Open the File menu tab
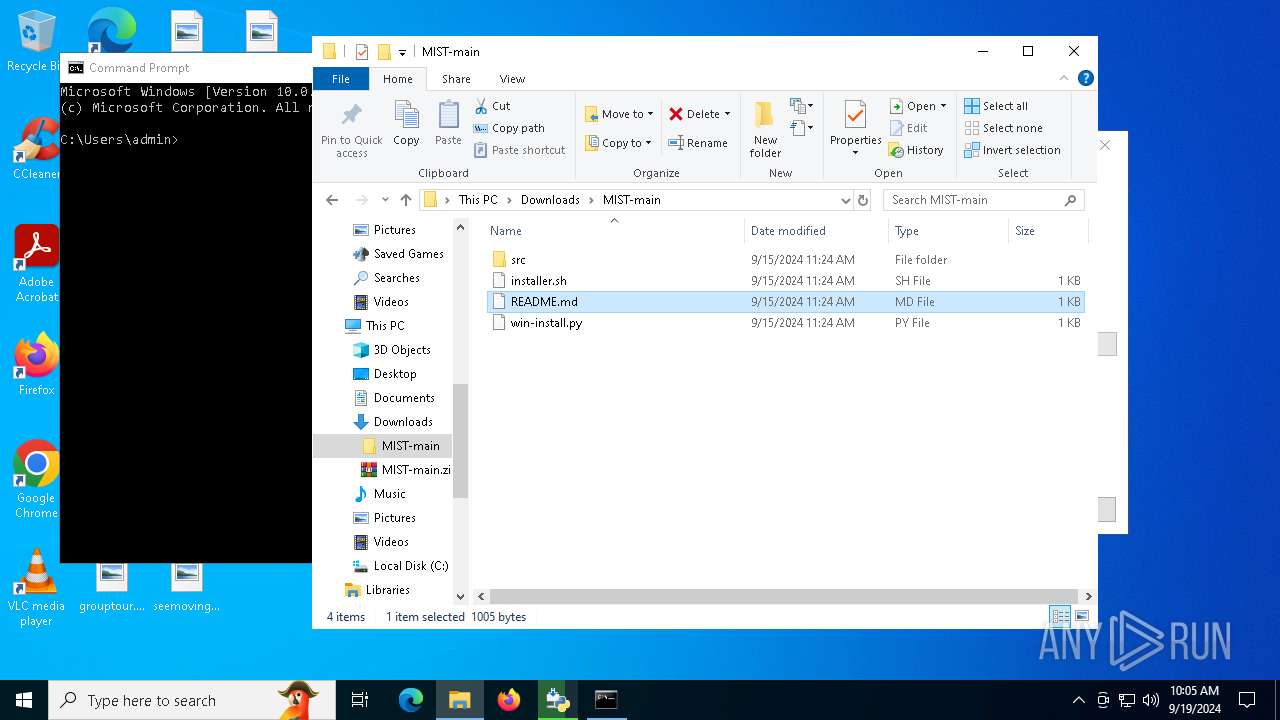Screen dimensions: 1280x720 [341, 79]
